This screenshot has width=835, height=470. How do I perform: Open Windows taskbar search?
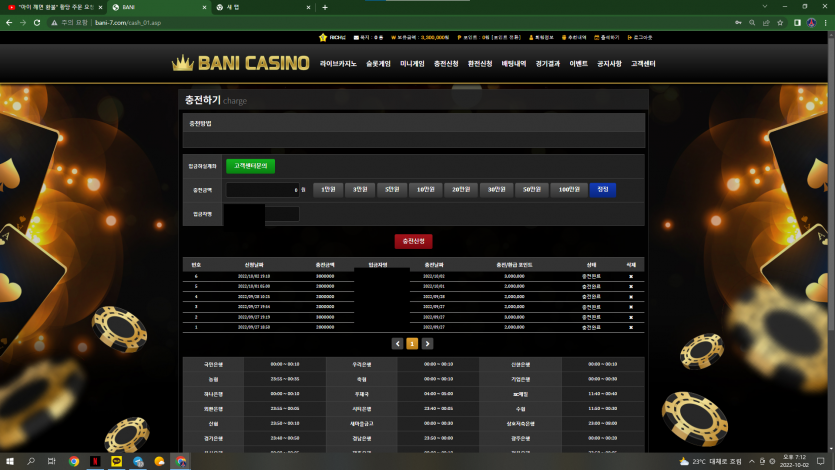[31, 461]
